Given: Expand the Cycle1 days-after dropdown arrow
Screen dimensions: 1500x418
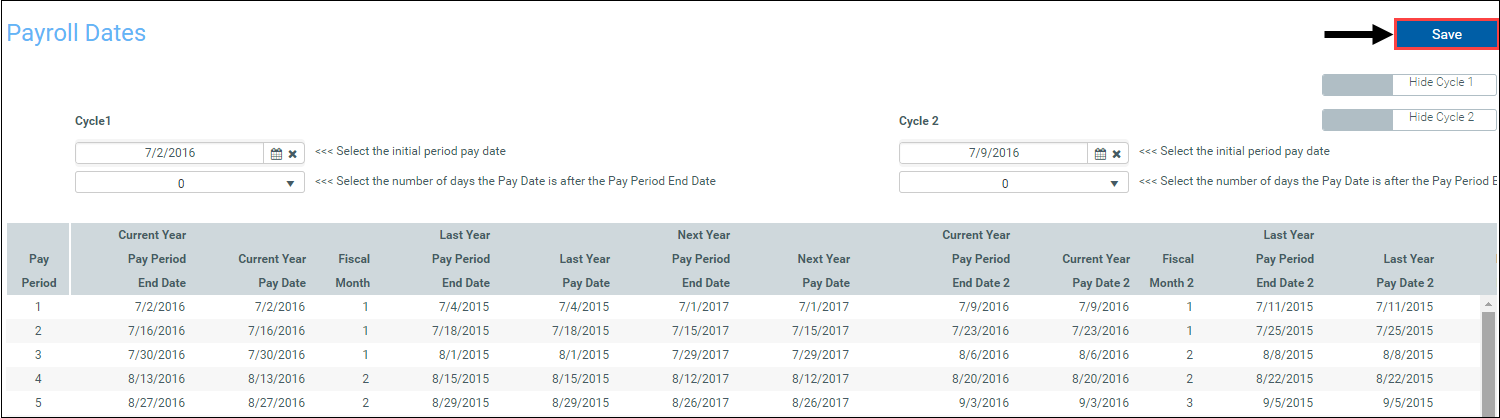Looking at the screenshot, I should click(290, 184).
